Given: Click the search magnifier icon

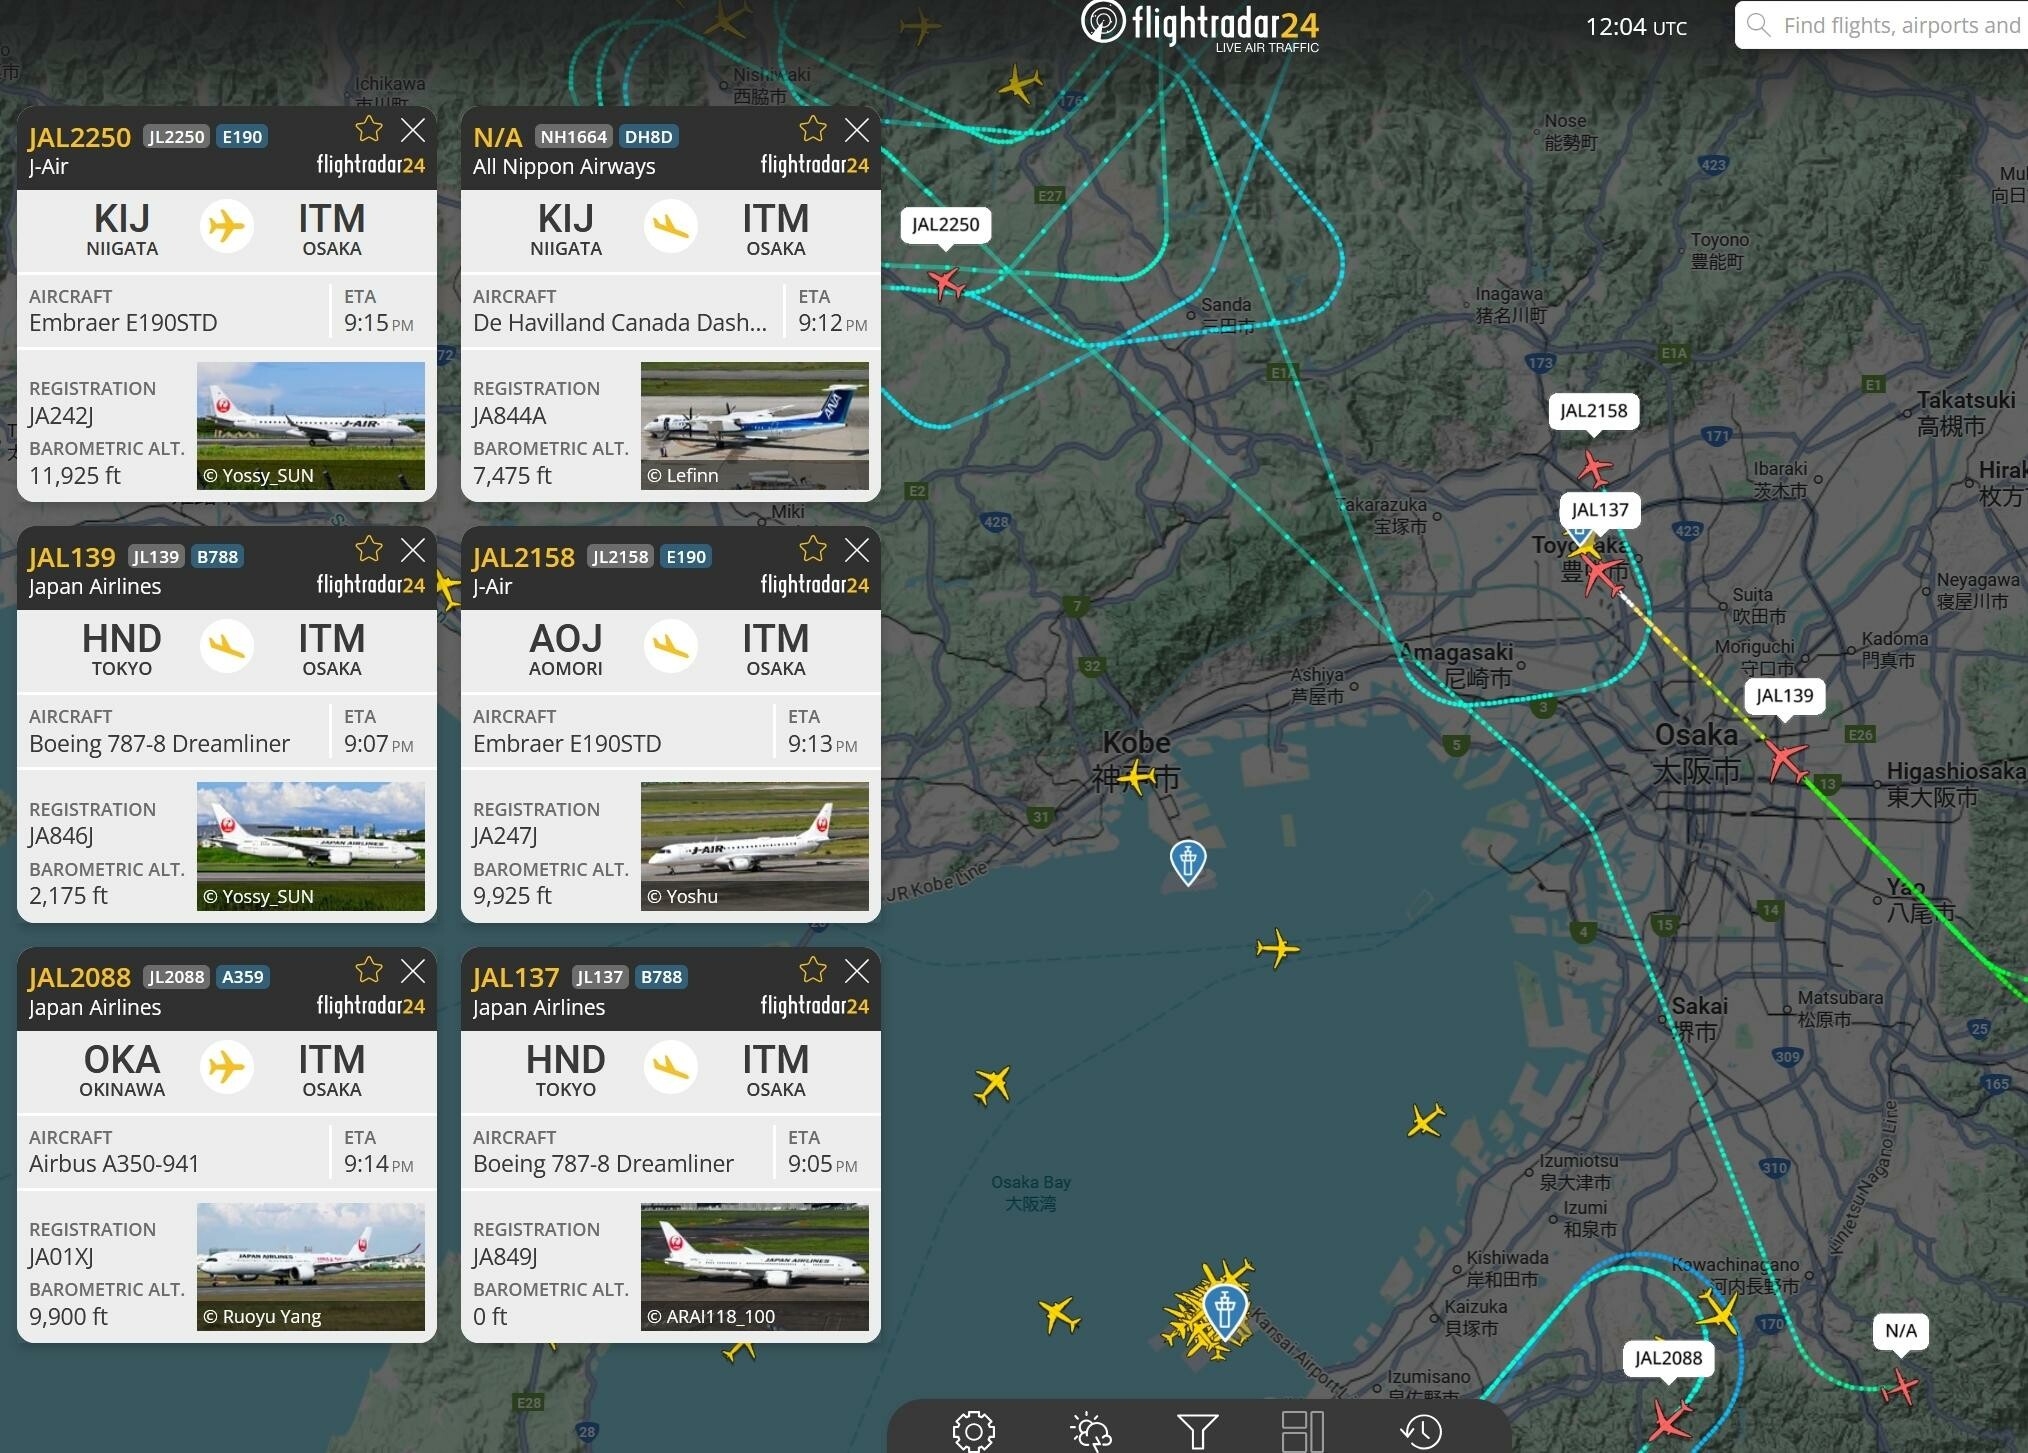Looking at the screenshot, I should tap(1759, 25).
